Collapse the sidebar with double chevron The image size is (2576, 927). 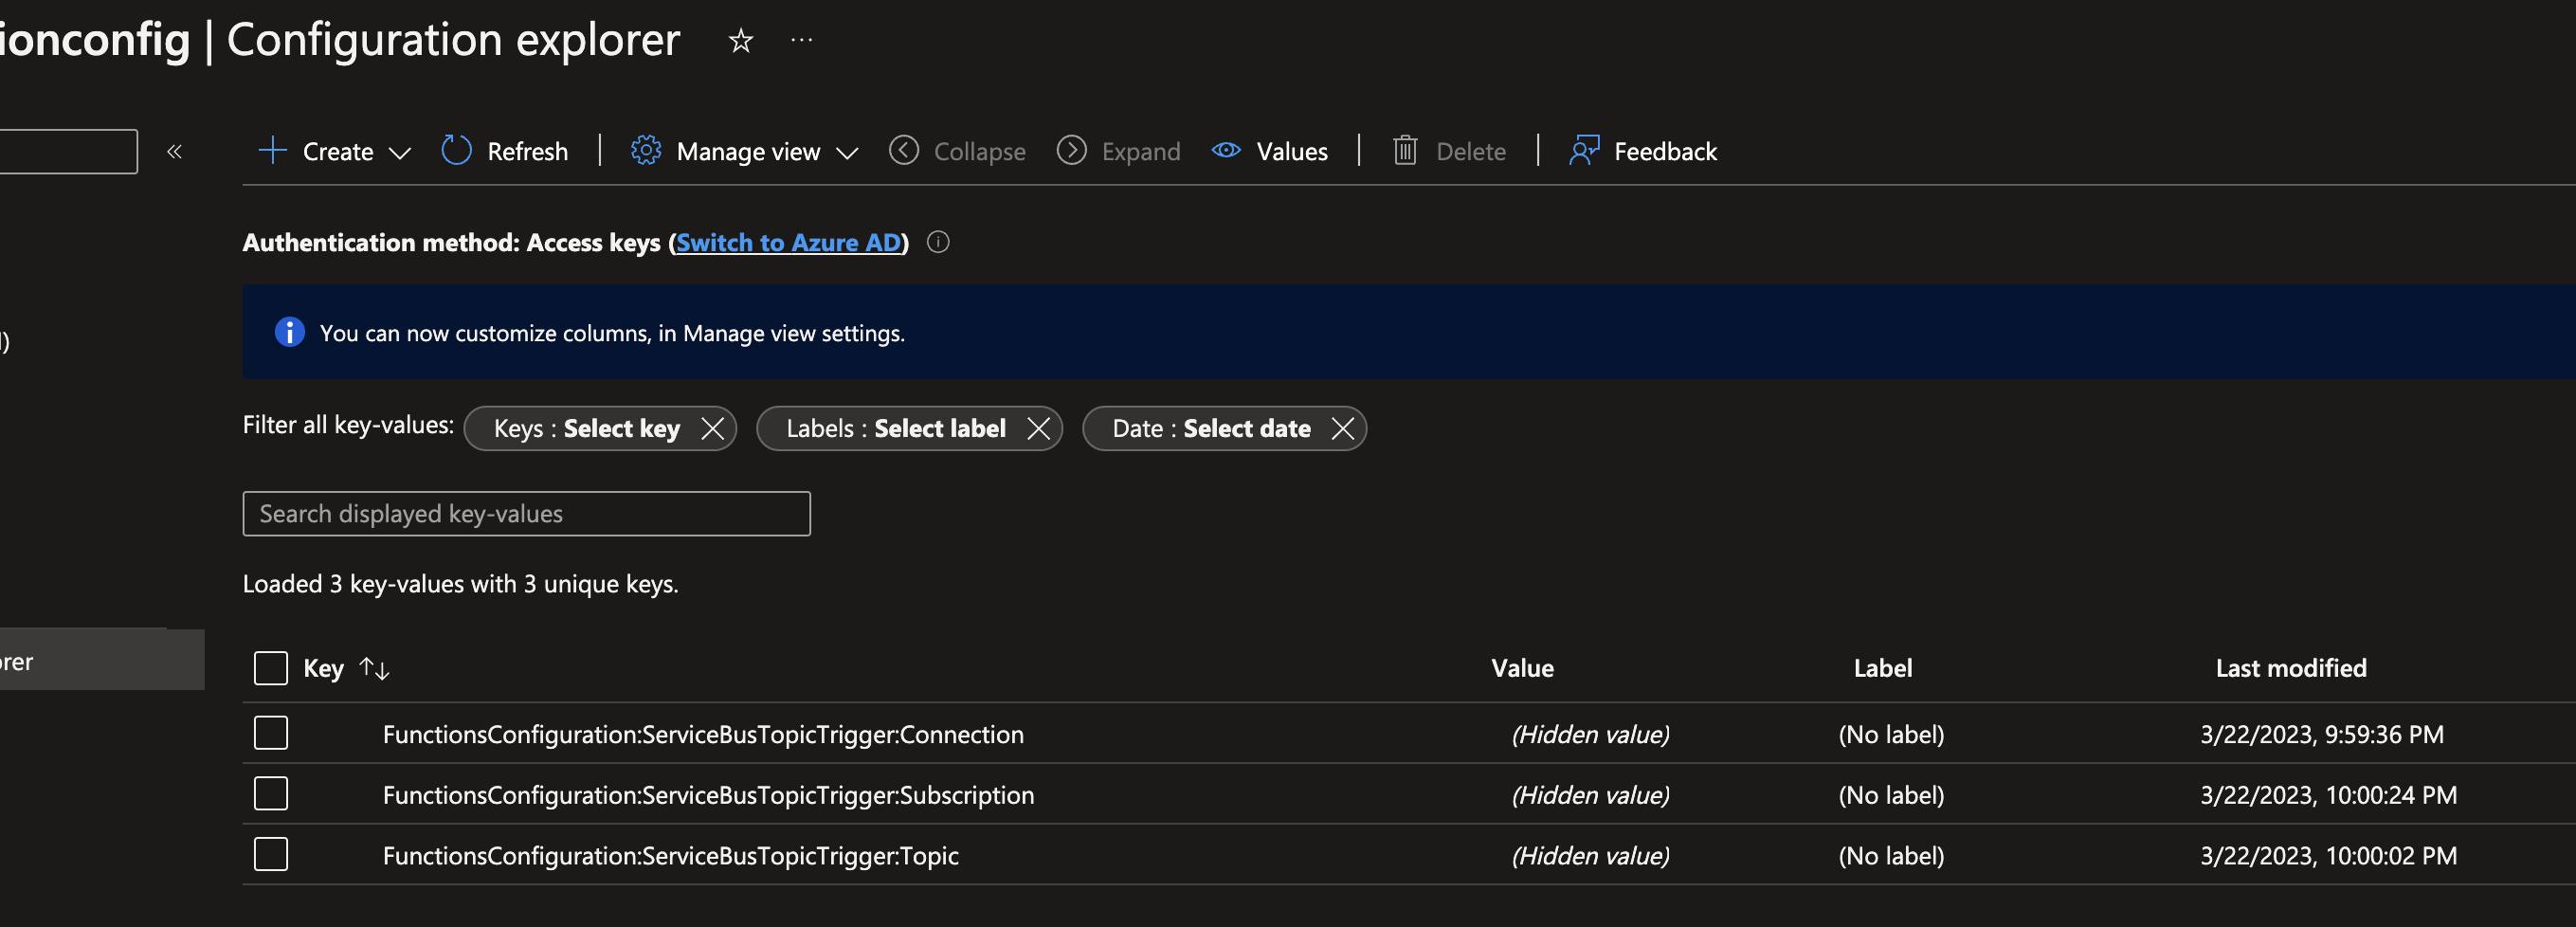click(x=175, y=152)
